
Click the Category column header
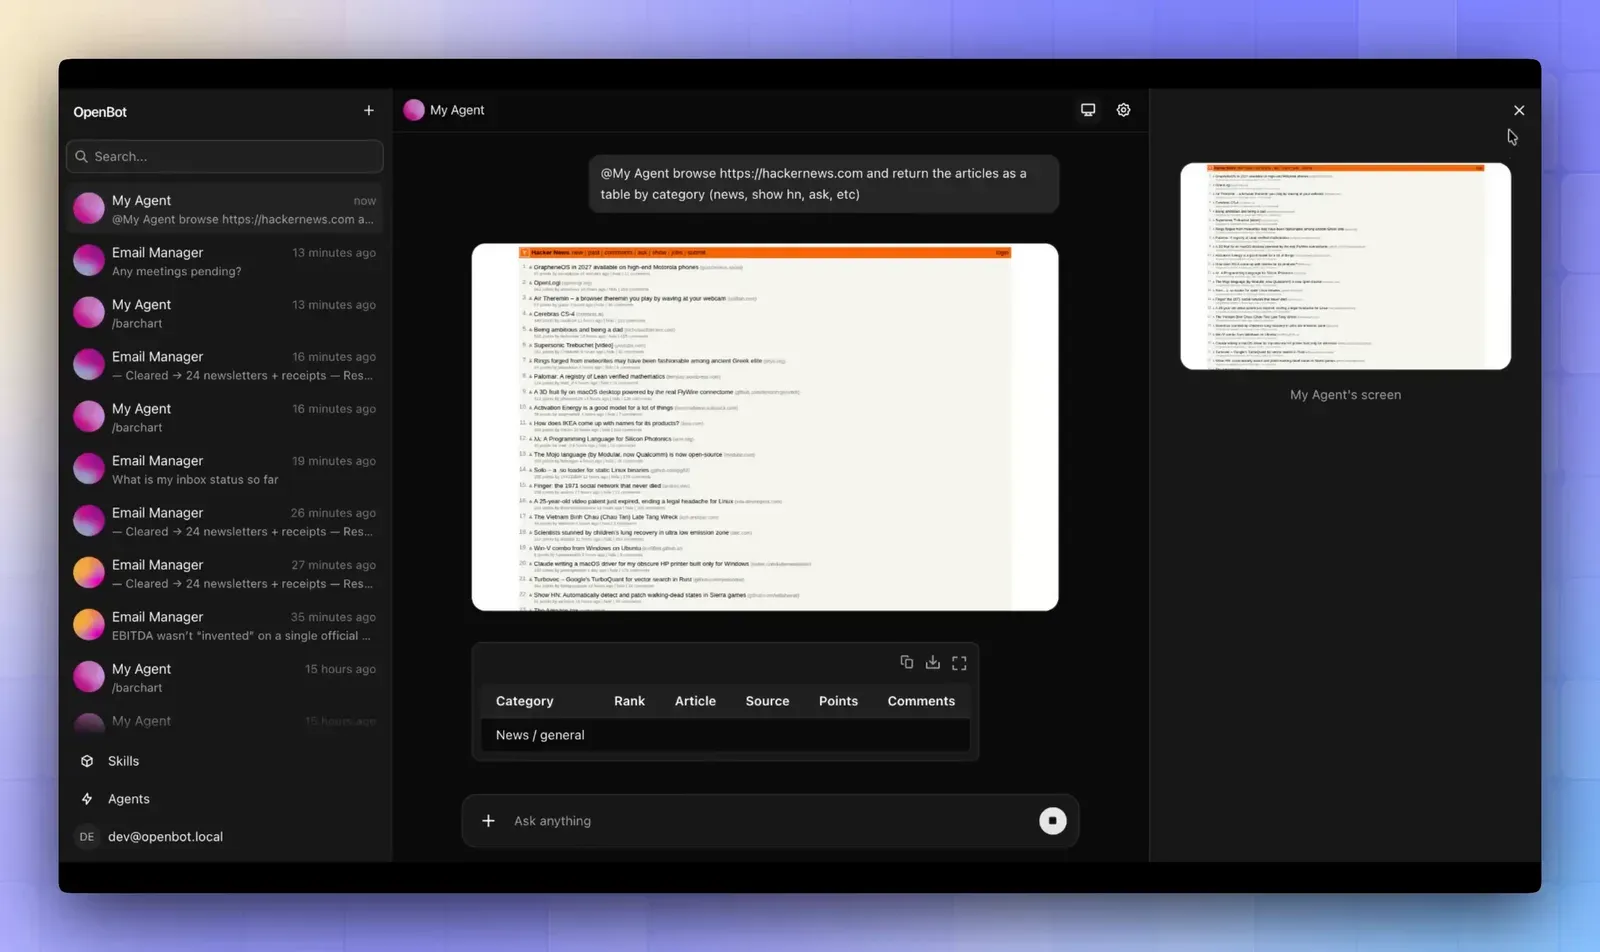coord(524,701)
